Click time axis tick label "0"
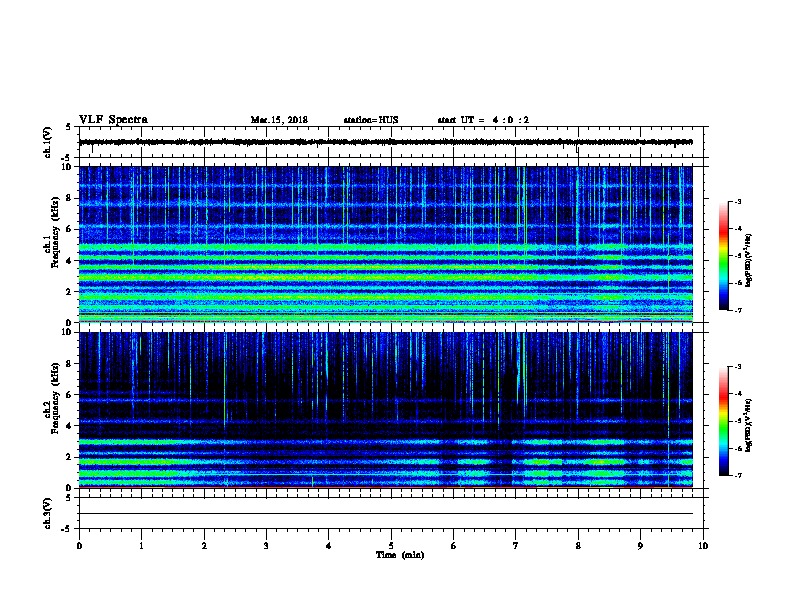The width and height of the screenshot is (792, 612). [79, 546]
